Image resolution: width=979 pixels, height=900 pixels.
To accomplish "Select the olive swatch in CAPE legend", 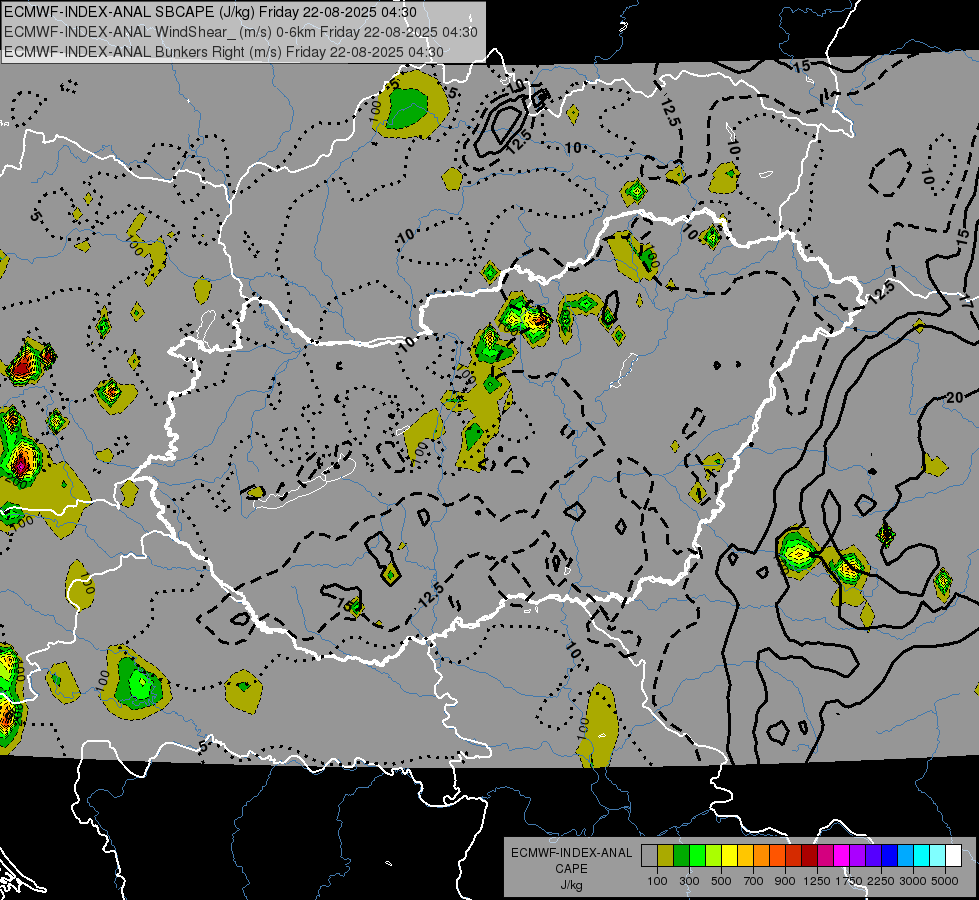I will tap(666, 855).
